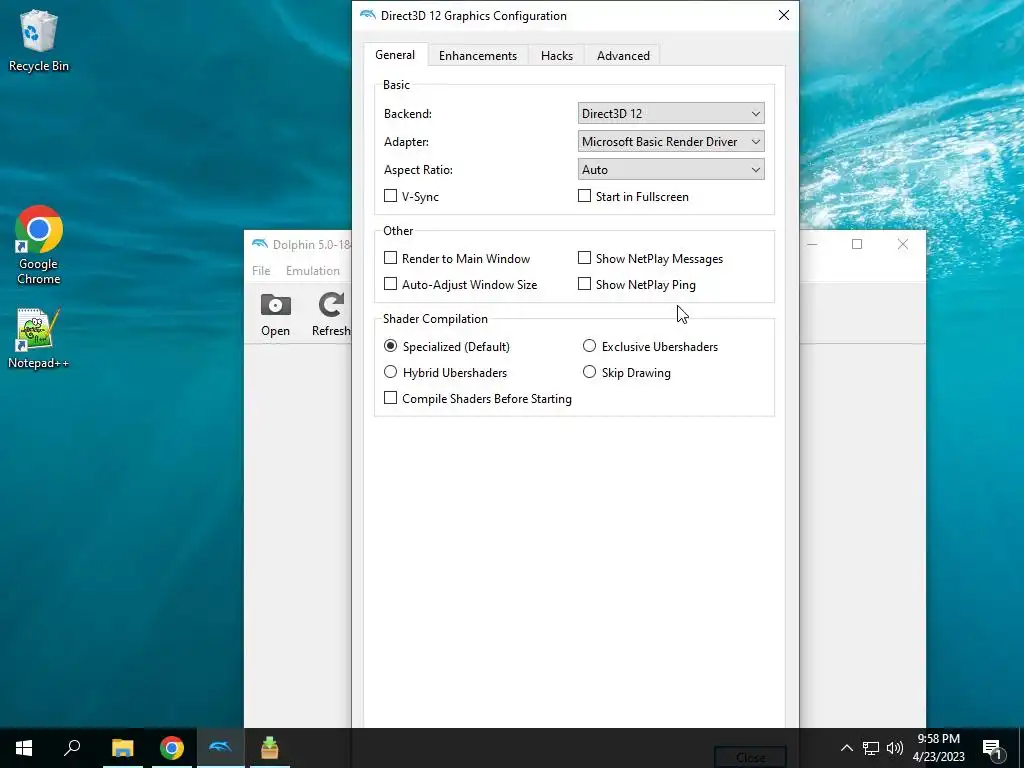Close the Dolphin main window
The height and width of the screenshot is (768, 1024).
(903, 244)
